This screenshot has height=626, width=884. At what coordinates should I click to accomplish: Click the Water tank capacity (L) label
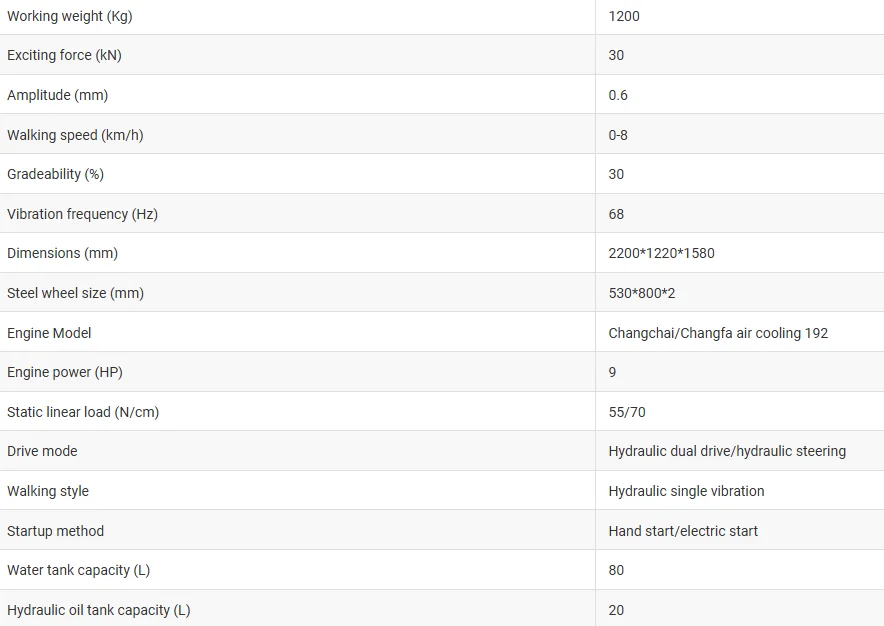coord(78,570)
